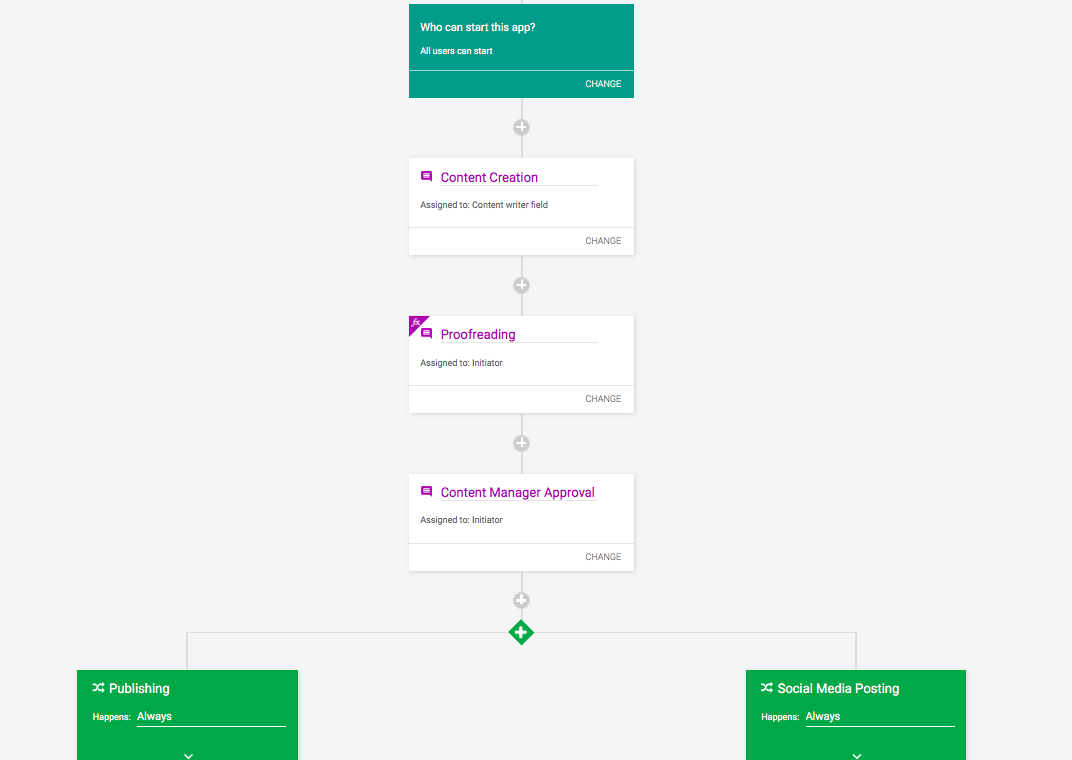Click 'Assigned to: Content writer field' text

484,205
